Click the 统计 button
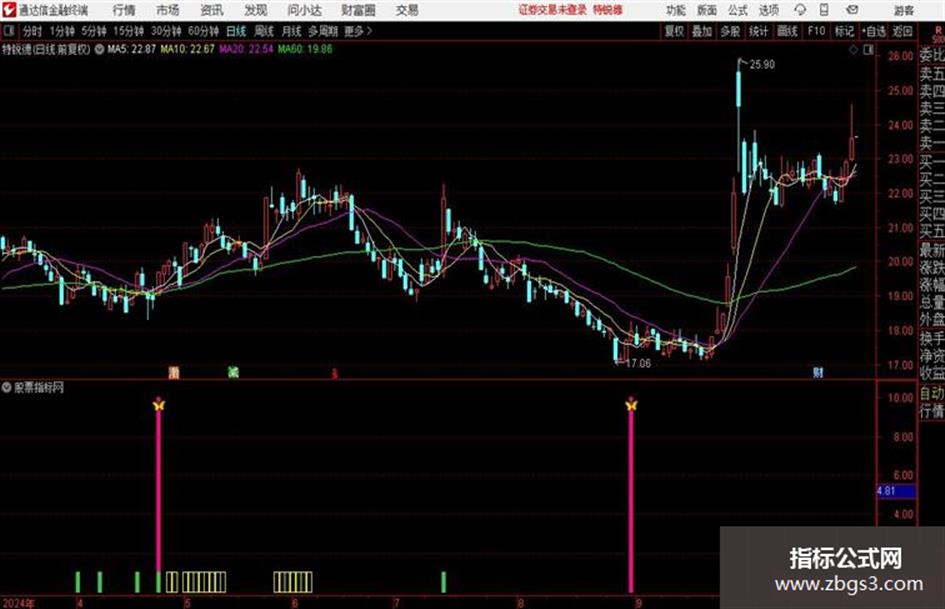The image size is (945, 609). (759, 31)
